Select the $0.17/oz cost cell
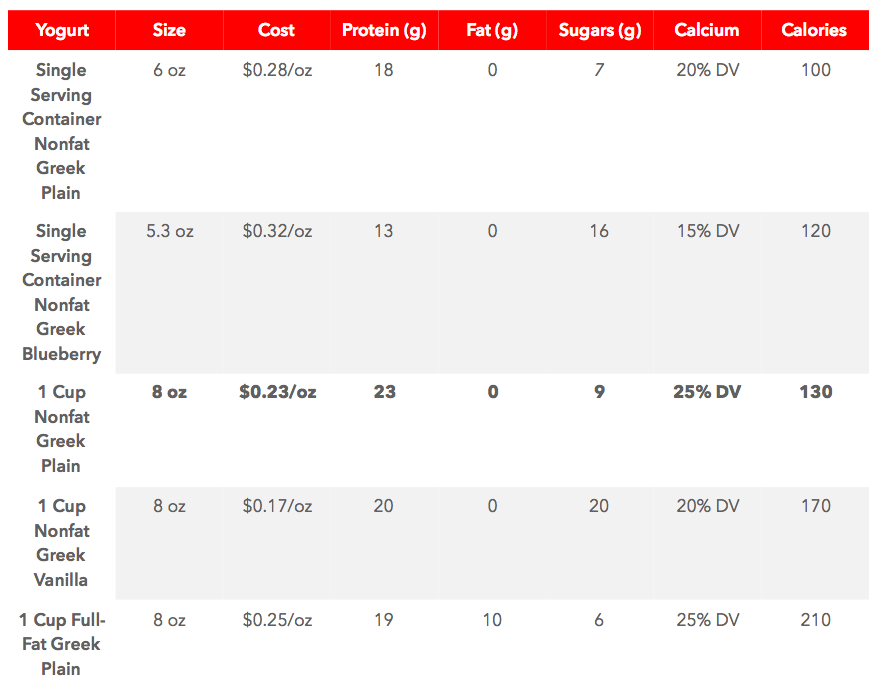Image resolution: width=876 pixels, height=690 pixels. click(277, 506)
